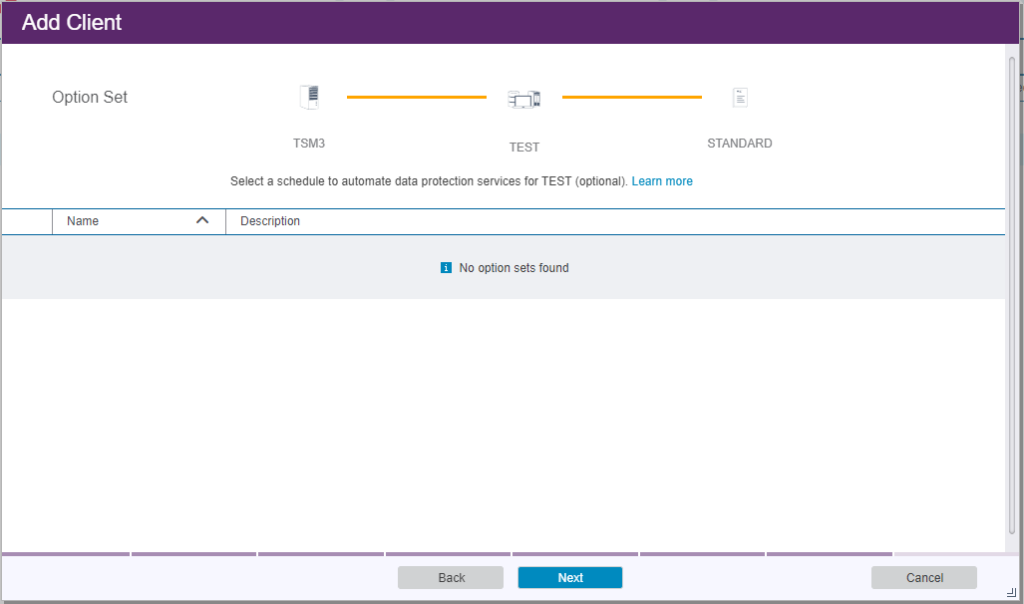Screen dimensions: 1024x604
Task: Select the TEST client icon
Action: (x=524, y=98)
